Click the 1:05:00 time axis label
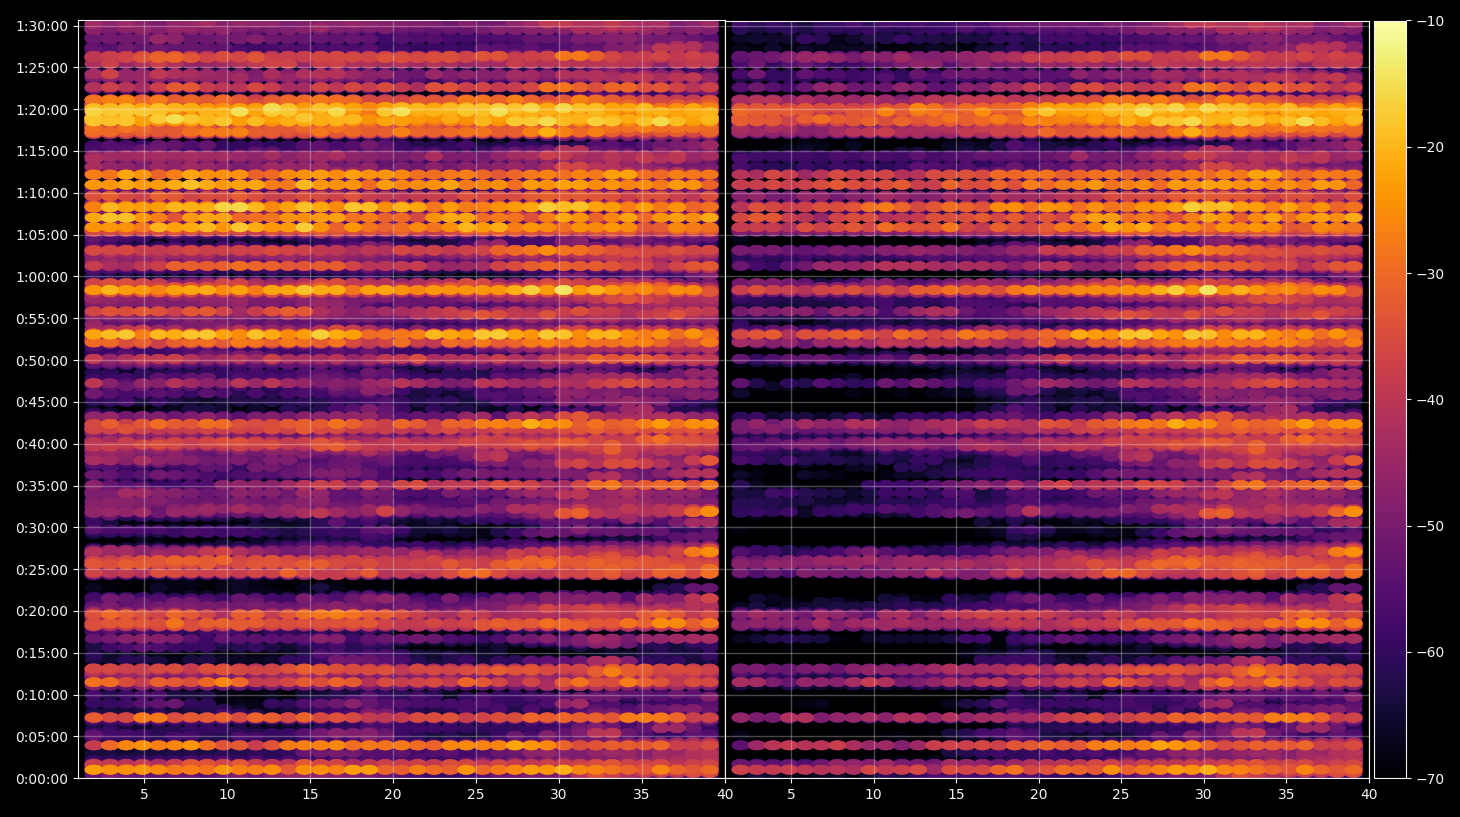1460x817 pixels. click(42, 236)
